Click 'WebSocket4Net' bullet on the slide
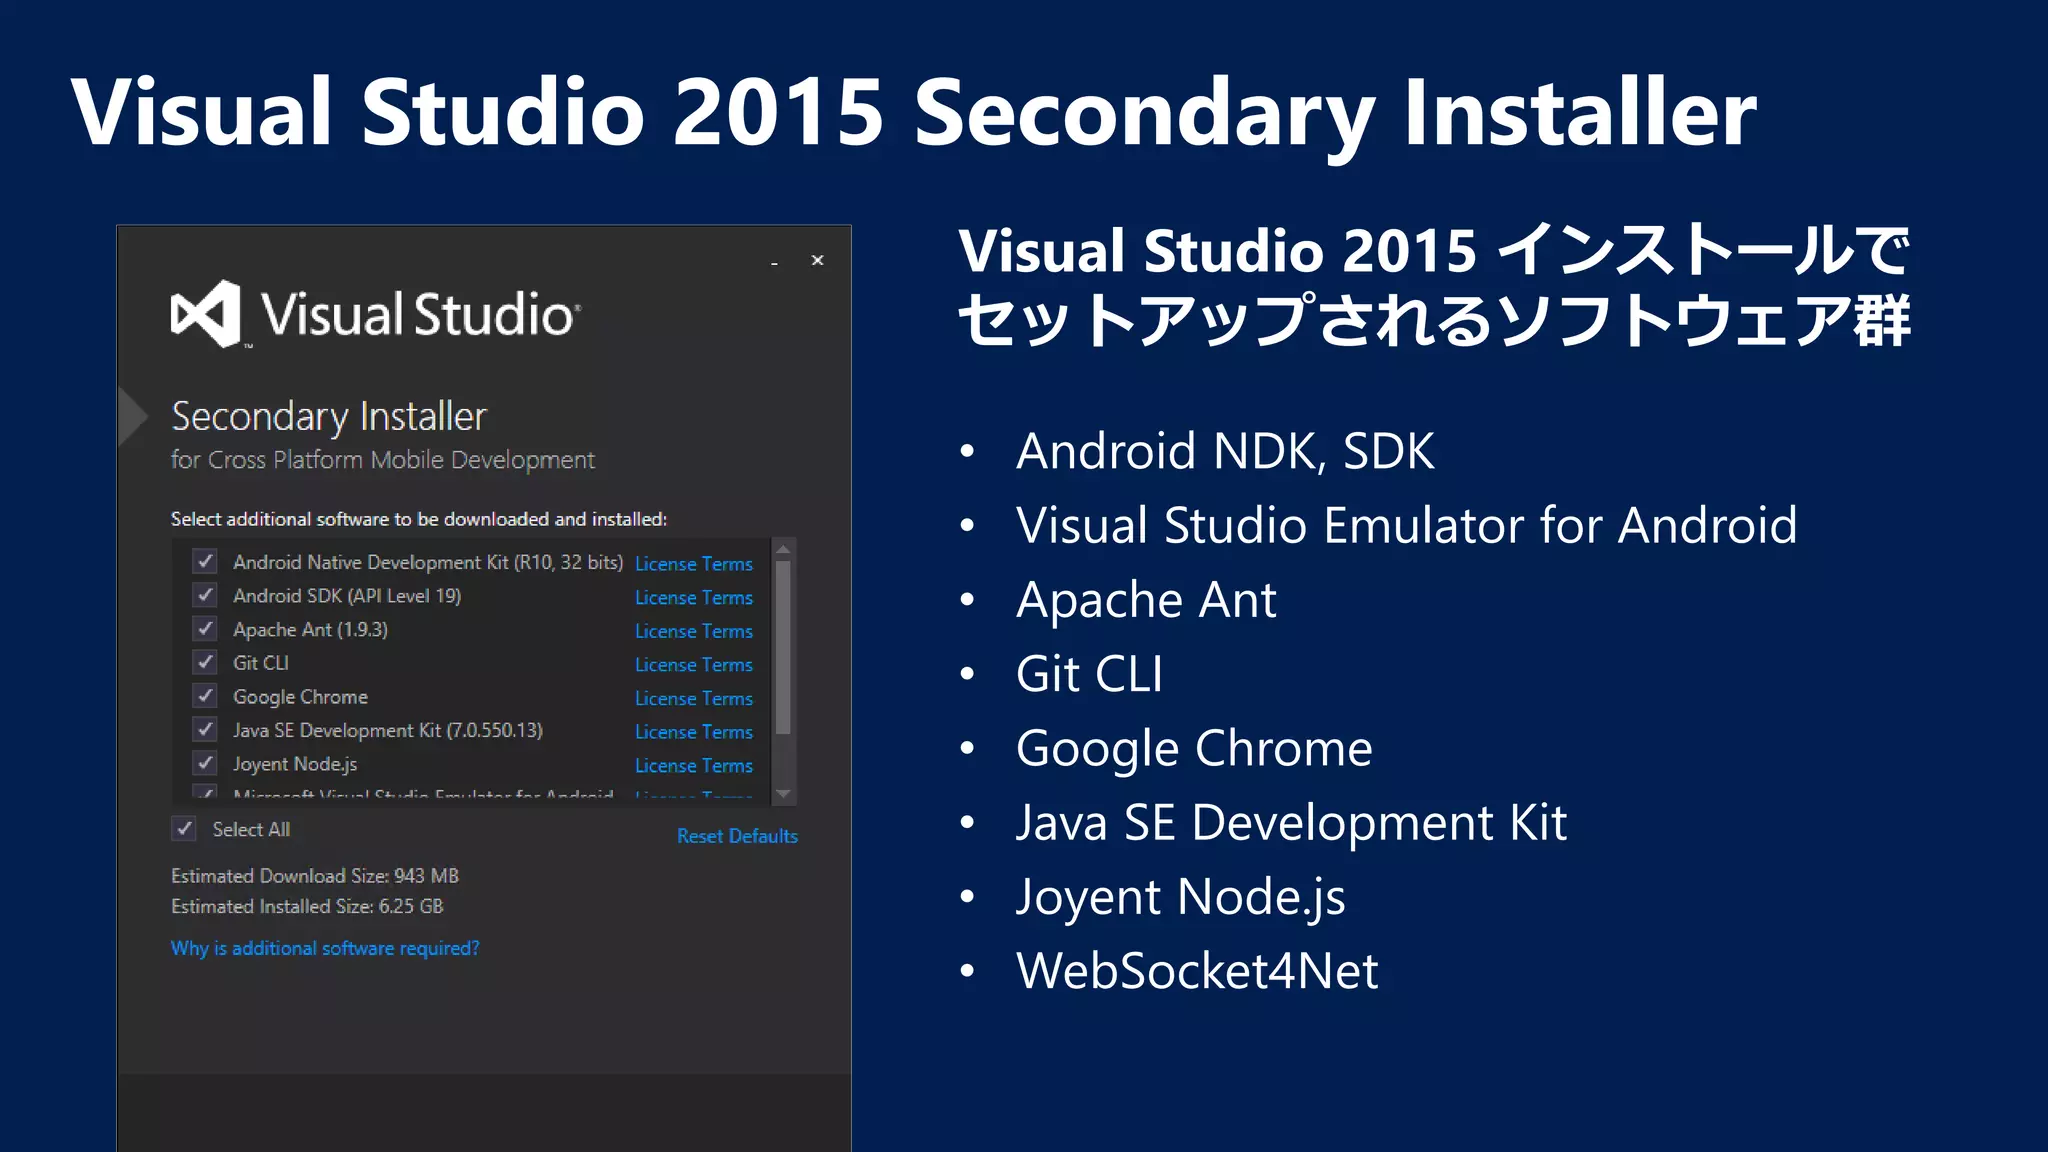This screenshot has height=1152, width=2048. click(x=1197, y=970)
